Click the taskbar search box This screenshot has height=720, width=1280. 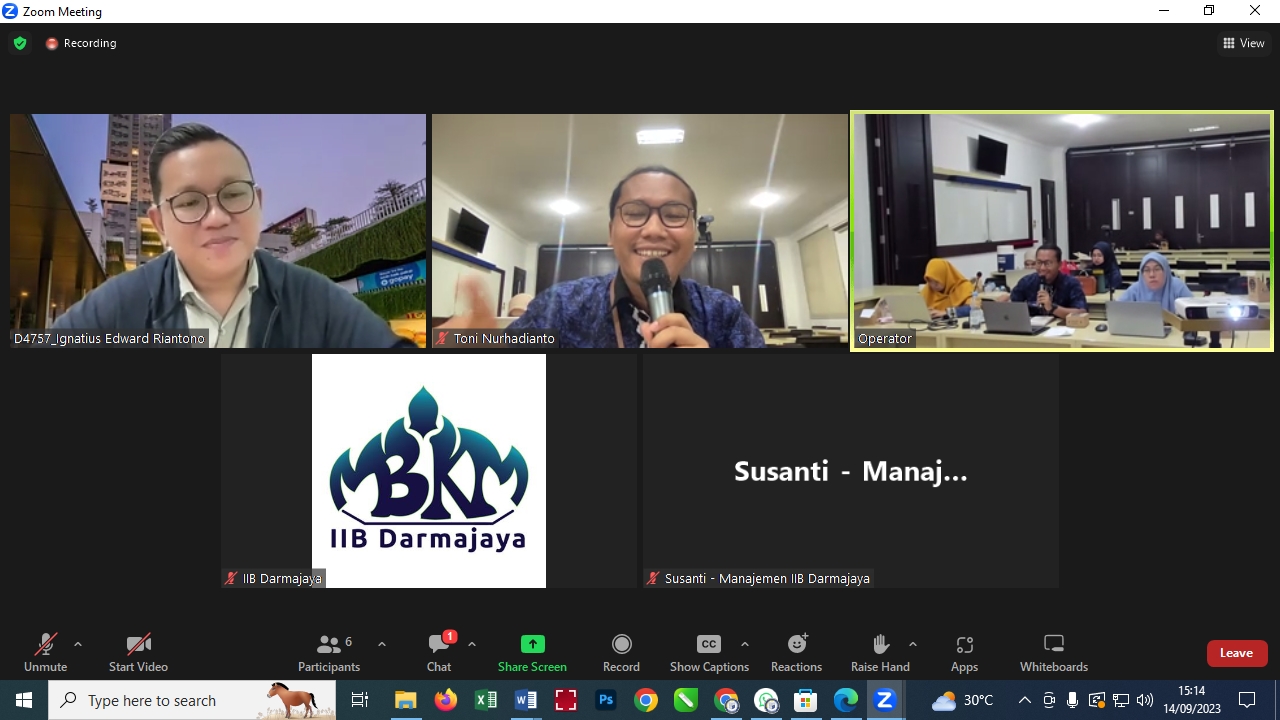192,700
